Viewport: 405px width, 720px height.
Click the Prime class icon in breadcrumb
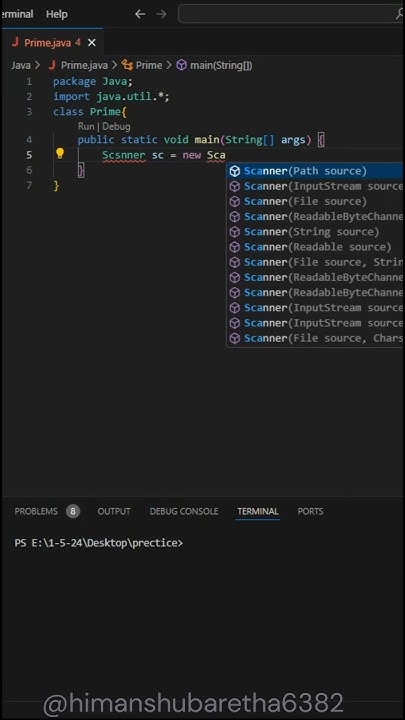tap(127, 65)
